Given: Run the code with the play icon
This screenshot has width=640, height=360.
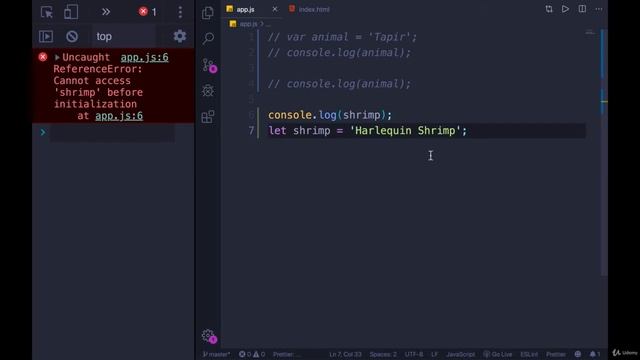Looking at the screenshot, I should (565, 9).
